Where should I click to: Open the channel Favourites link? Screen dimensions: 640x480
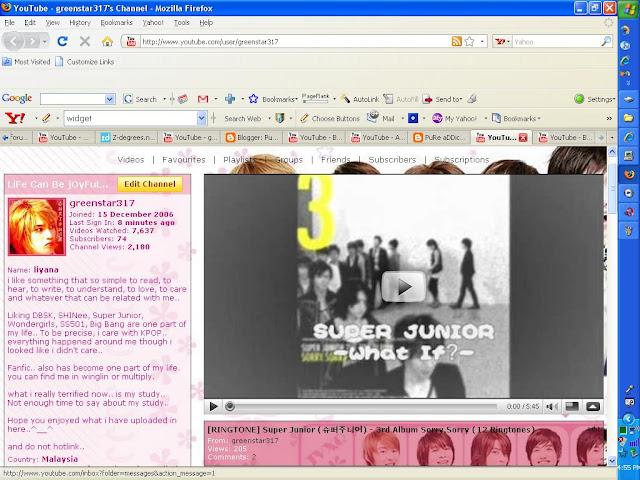tap(184, 160)
